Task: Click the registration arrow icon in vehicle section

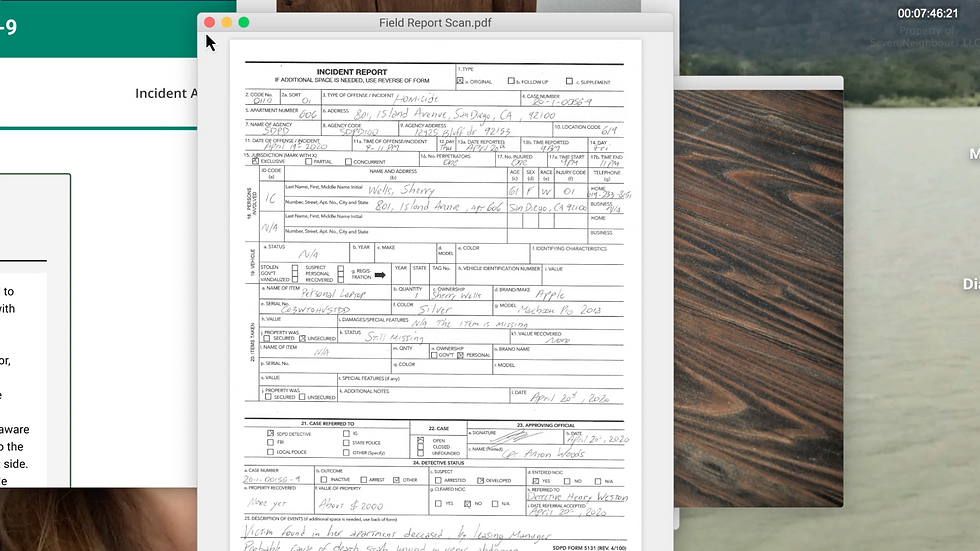Action: click(380, 275)
